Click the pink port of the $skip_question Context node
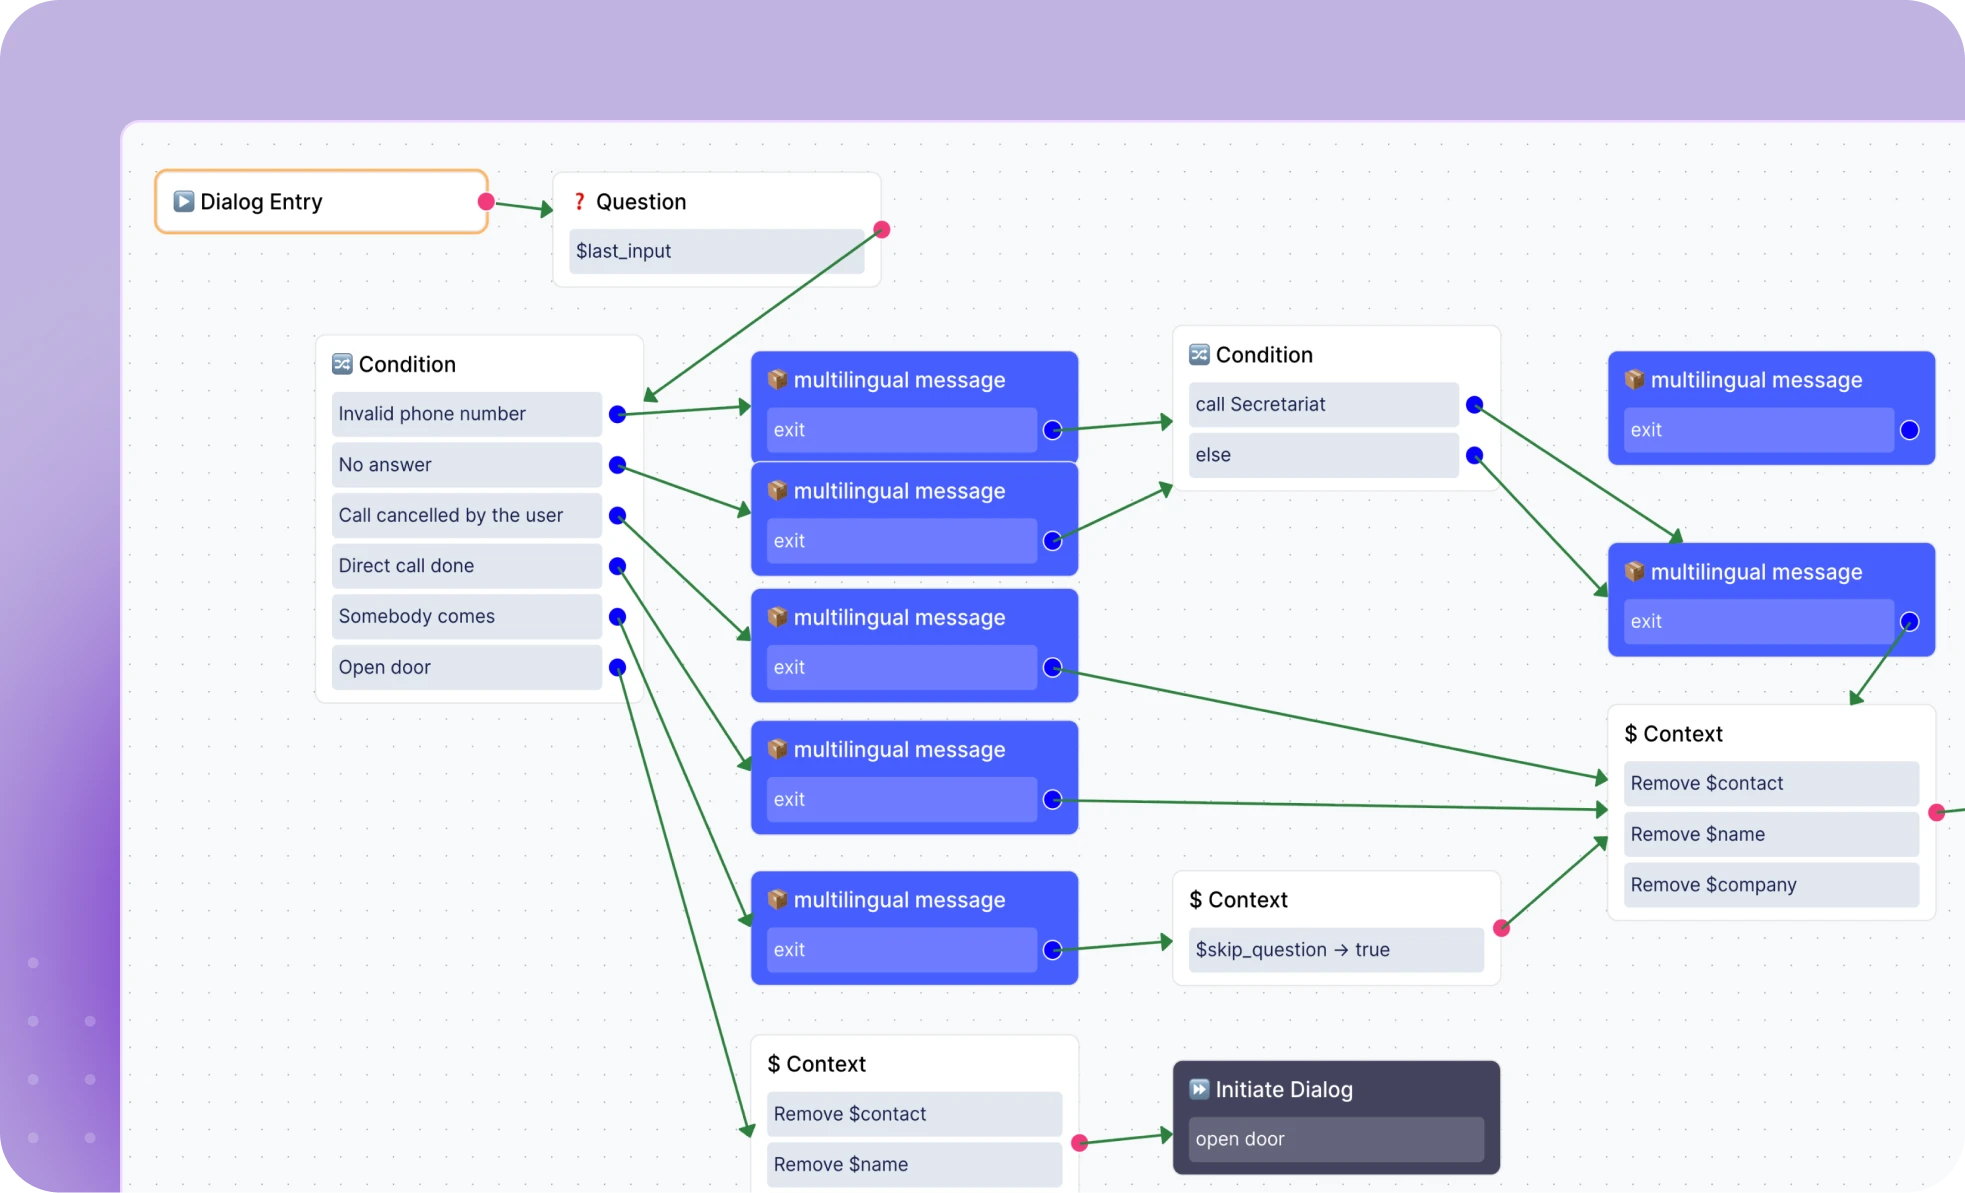Screen dimensions: 1965x1193 tap(1501, 928)
